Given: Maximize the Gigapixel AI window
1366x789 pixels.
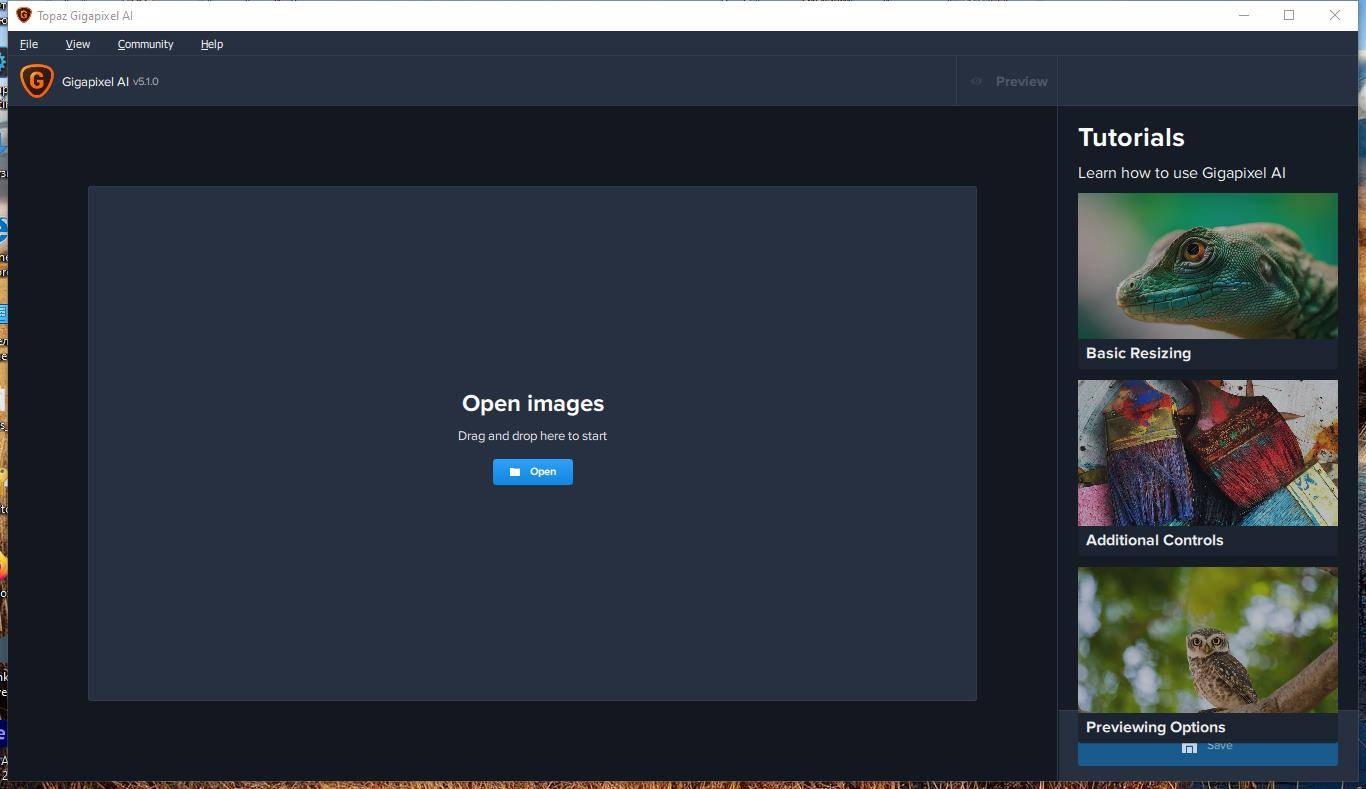Looking at the screenshot, I should 1289,15.
